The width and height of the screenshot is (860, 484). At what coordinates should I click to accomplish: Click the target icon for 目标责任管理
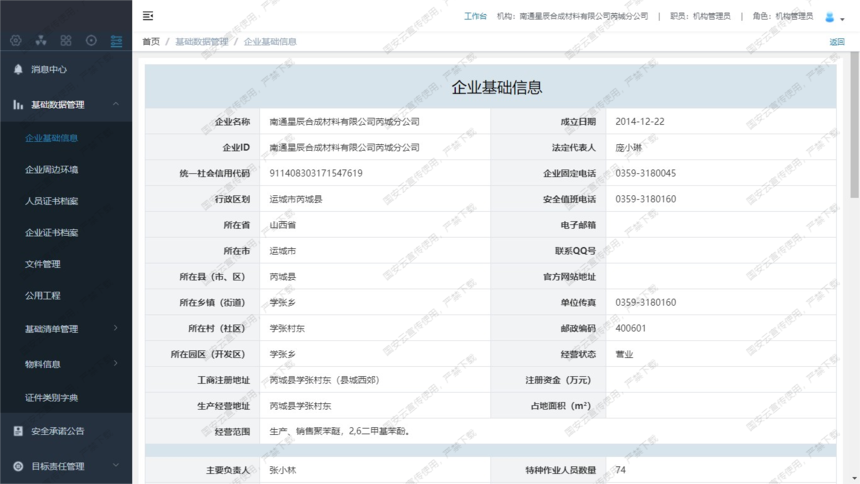[x=18, y=466]
